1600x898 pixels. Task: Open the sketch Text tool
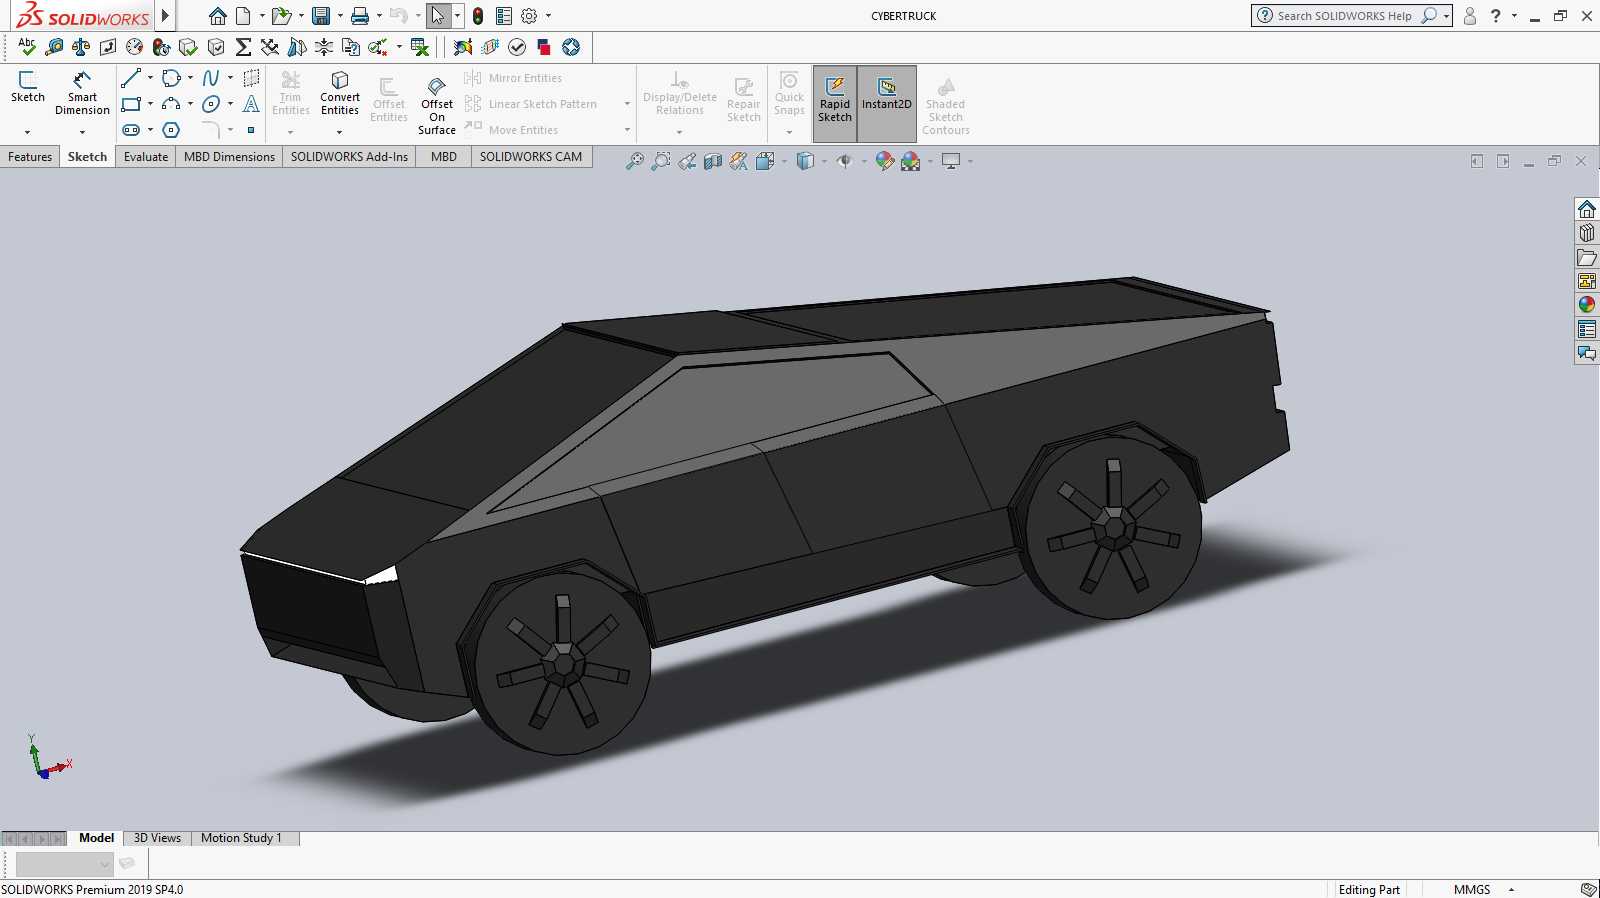coord(251,104)
